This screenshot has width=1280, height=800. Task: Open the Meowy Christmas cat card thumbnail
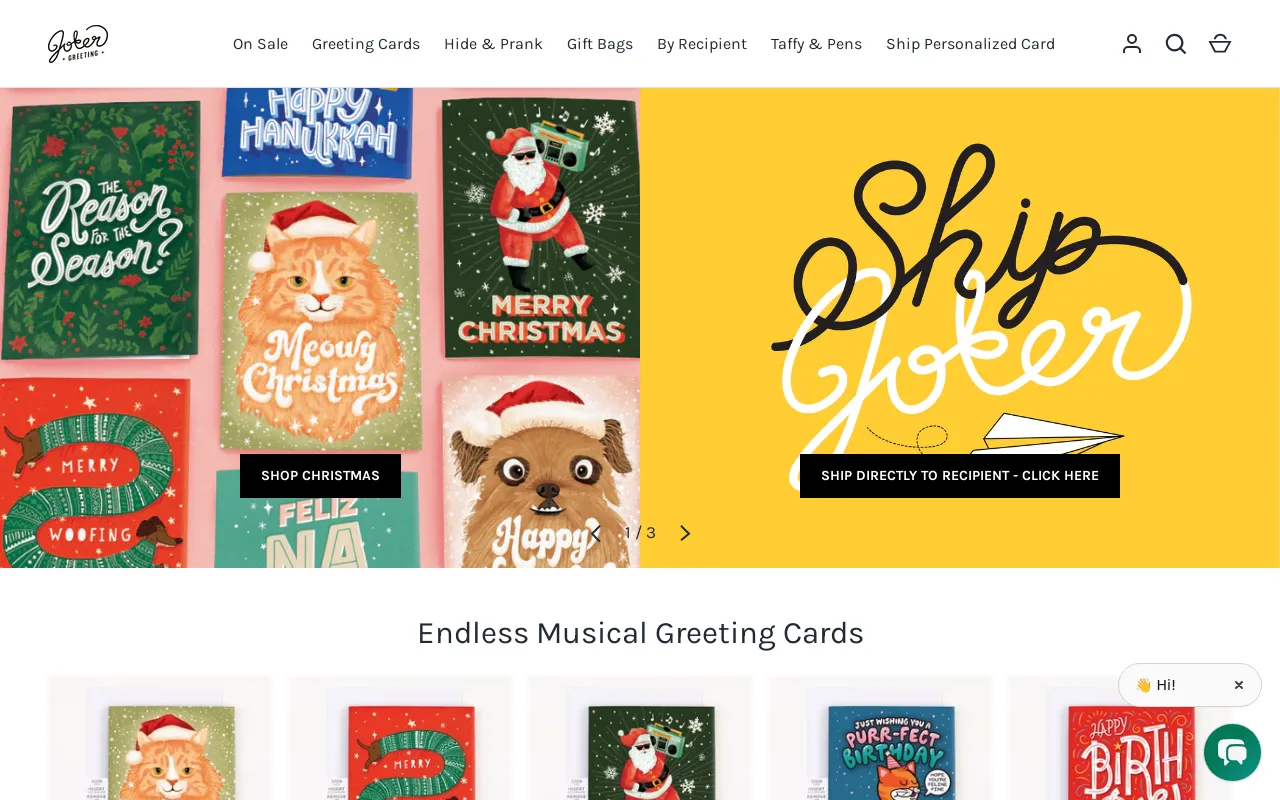click(160, 738)
